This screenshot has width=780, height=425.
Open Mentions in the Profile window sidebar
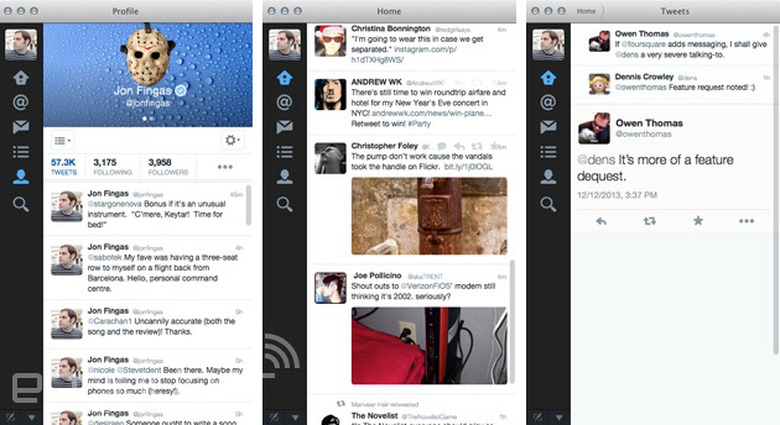point(20,102)
